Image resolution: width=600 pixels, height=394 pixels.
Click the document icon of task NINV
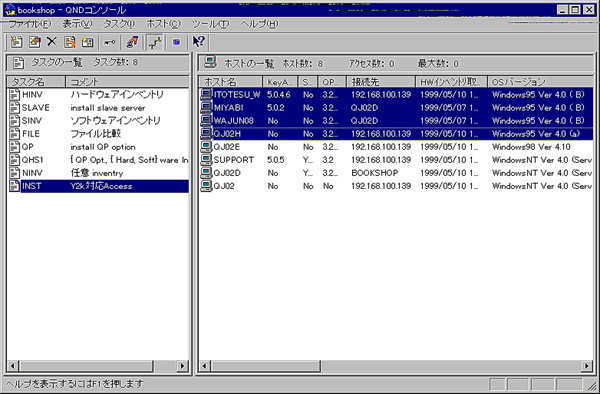[15, 173]
